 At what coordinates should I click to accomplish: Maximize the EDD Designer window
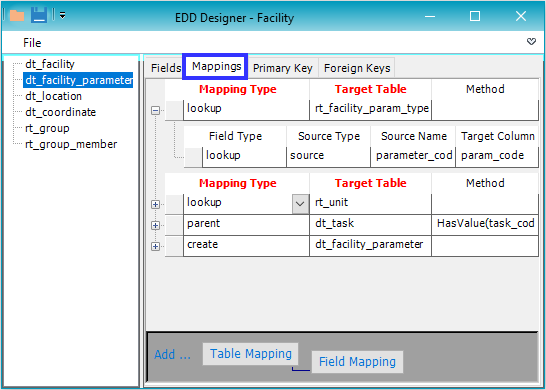[475, 16]
